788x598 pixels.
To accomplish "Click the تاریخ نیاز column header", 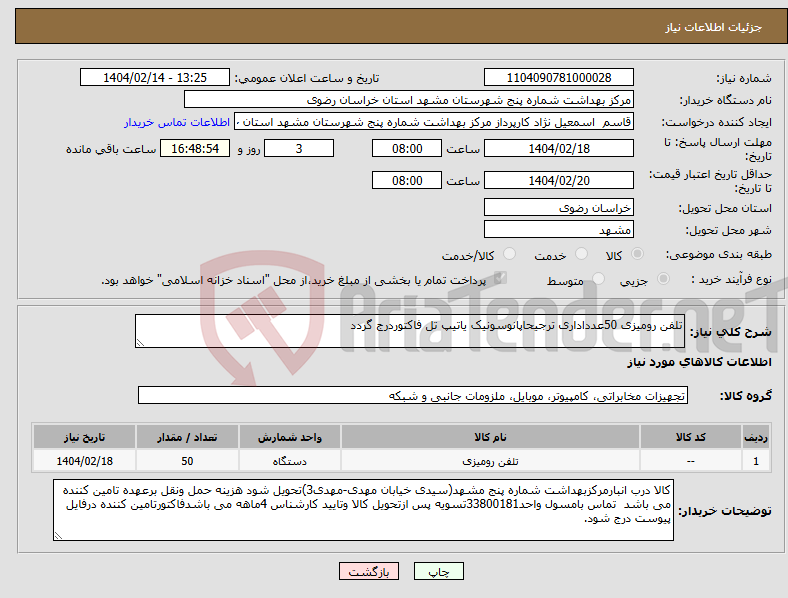I will [84, 437].
